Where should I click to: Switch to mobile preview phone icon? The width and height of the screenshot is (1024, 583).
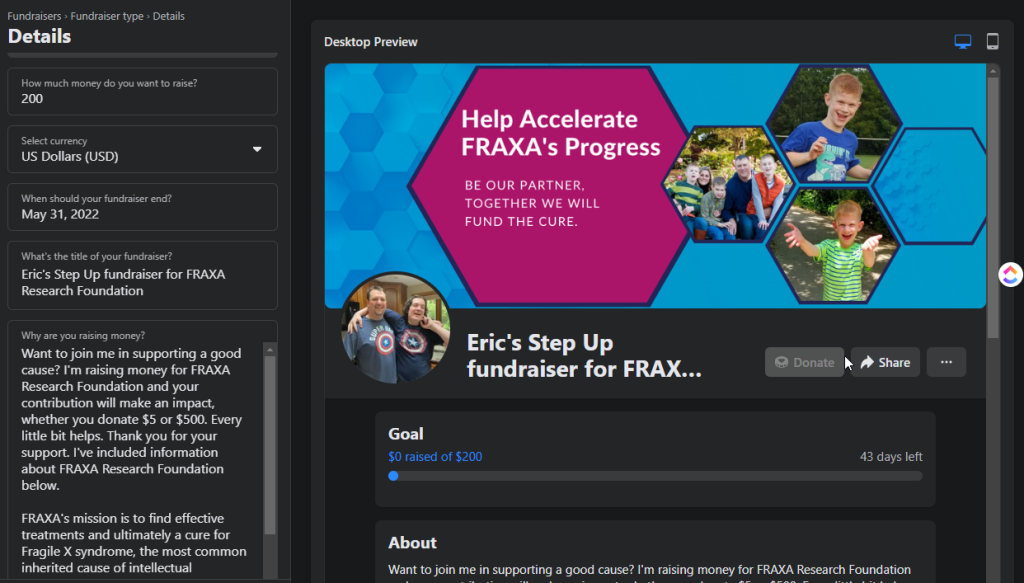tap(993, 42)
